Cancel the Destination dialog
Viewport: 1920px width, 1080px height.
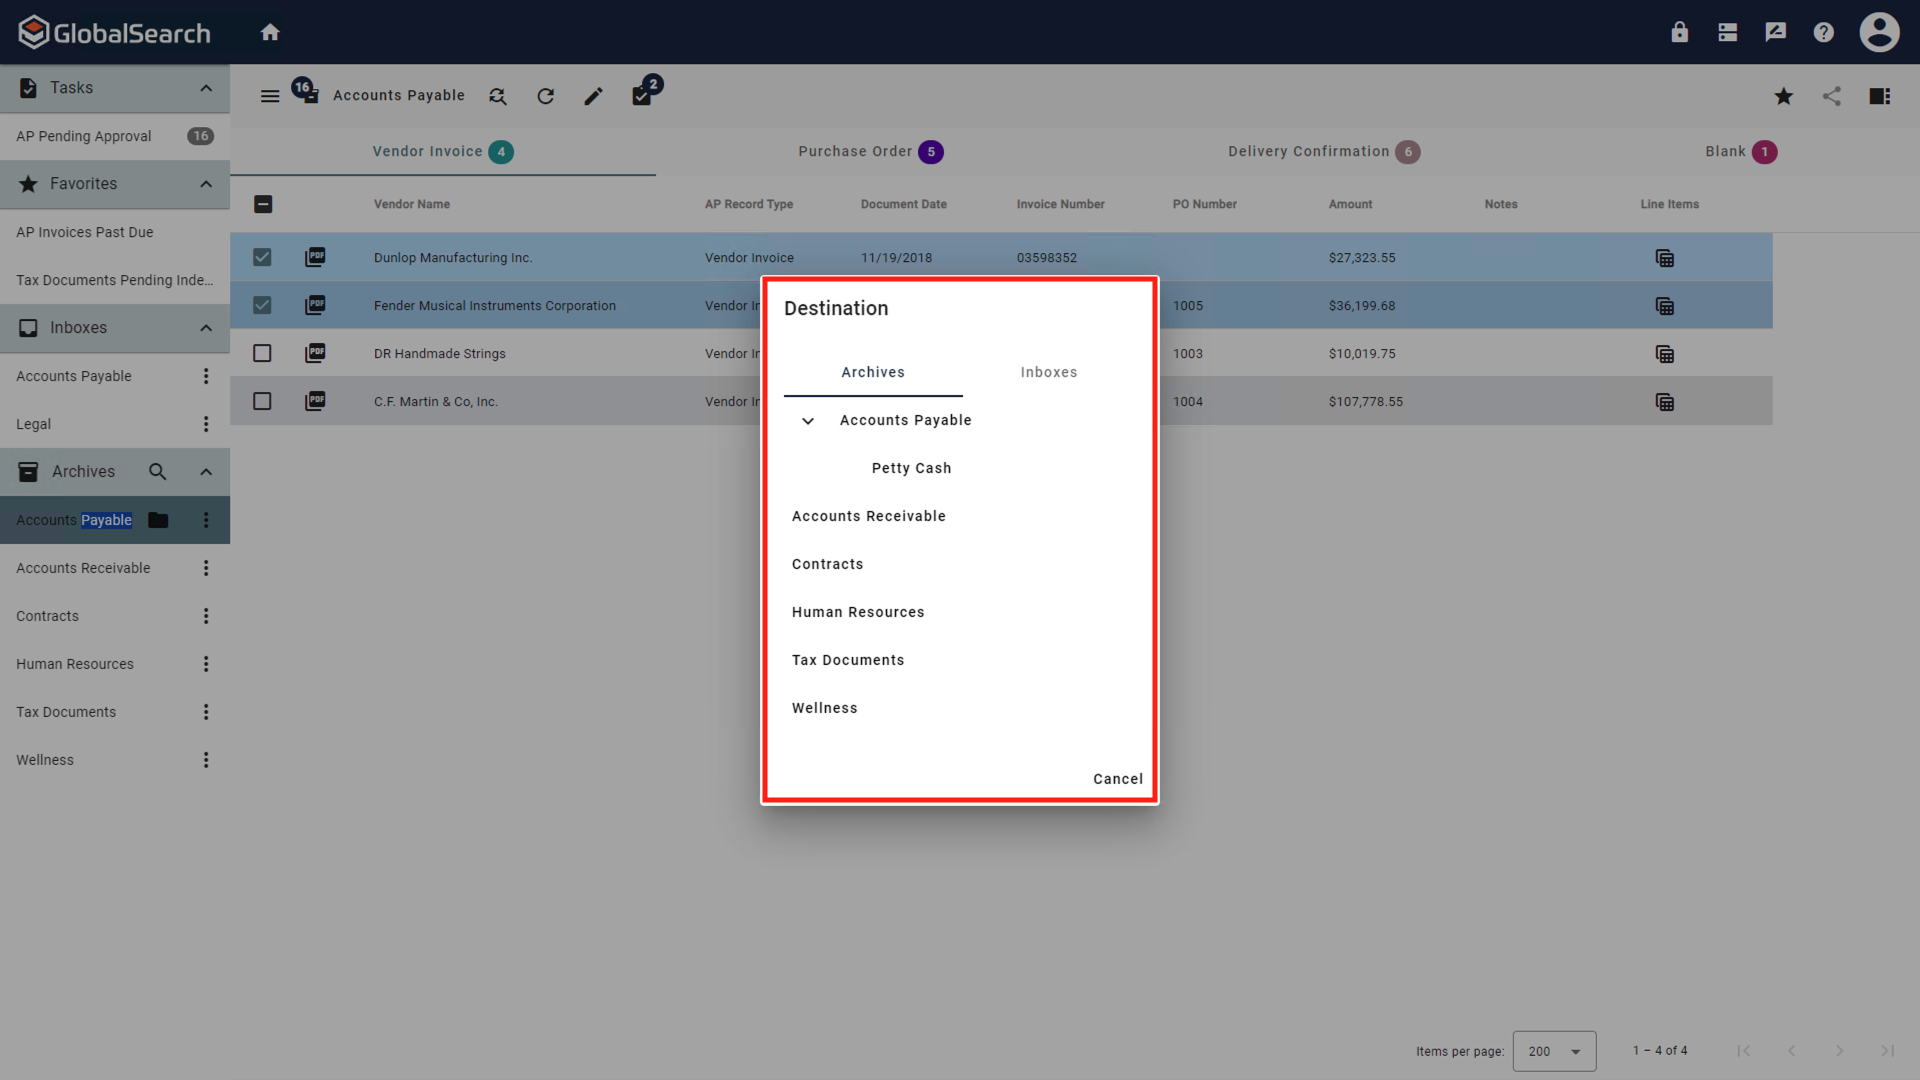1118,778
